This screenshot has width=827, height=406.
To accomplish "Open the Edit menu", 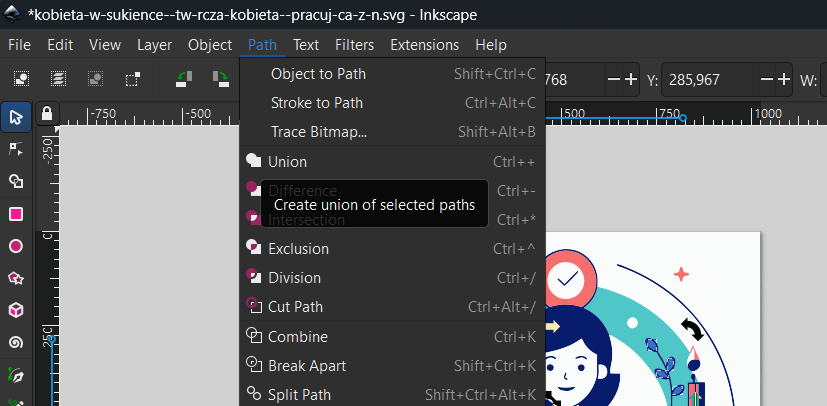I will 60,45.
